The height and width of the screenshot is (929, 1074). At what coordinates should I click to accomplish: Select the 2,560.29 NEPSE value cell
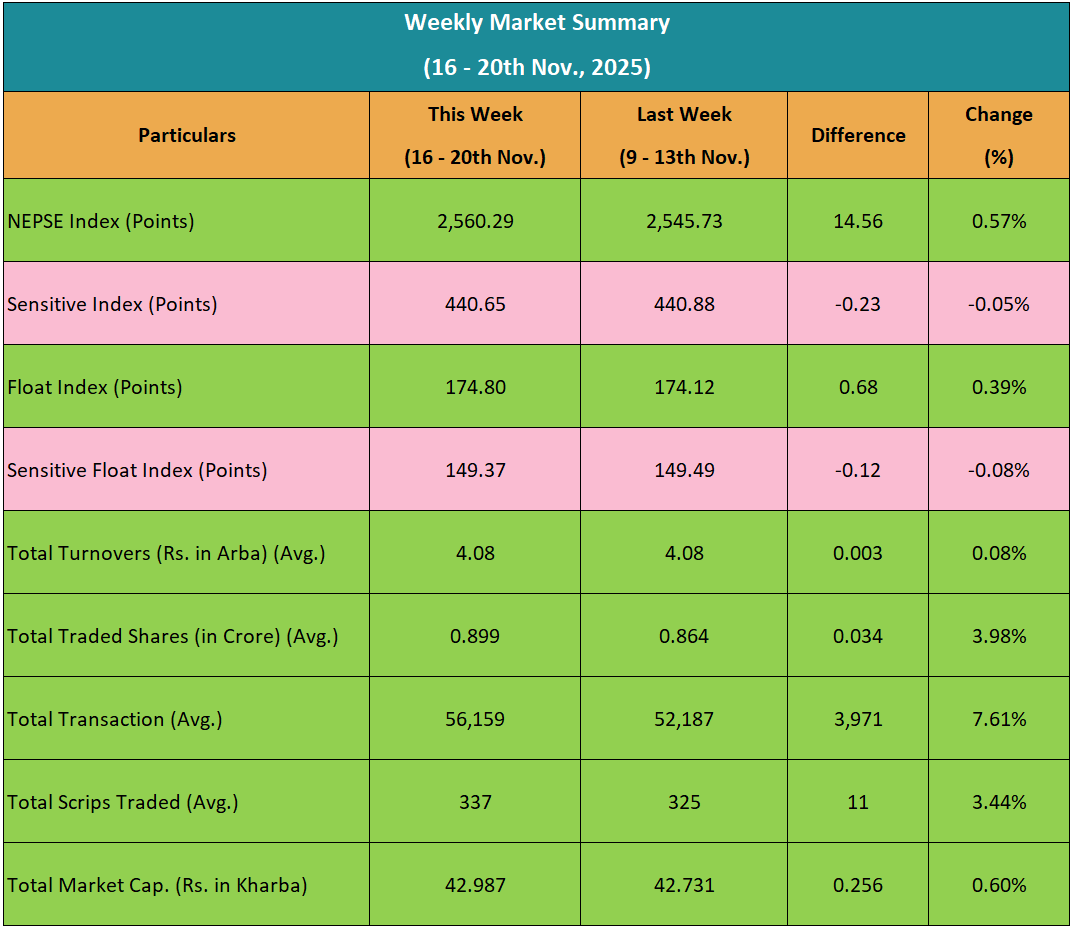tap(475, 221)
